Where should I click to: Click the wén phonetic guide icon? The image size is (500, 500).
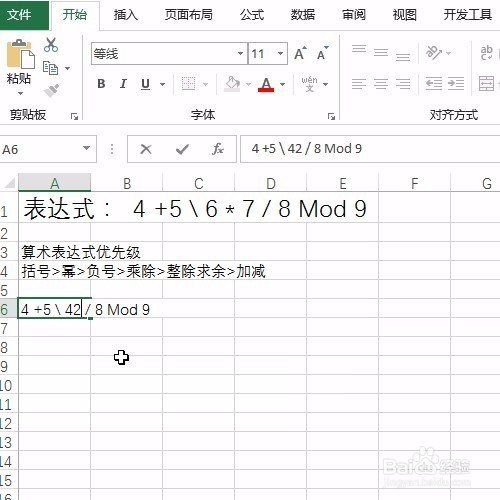tap(309, 84)
